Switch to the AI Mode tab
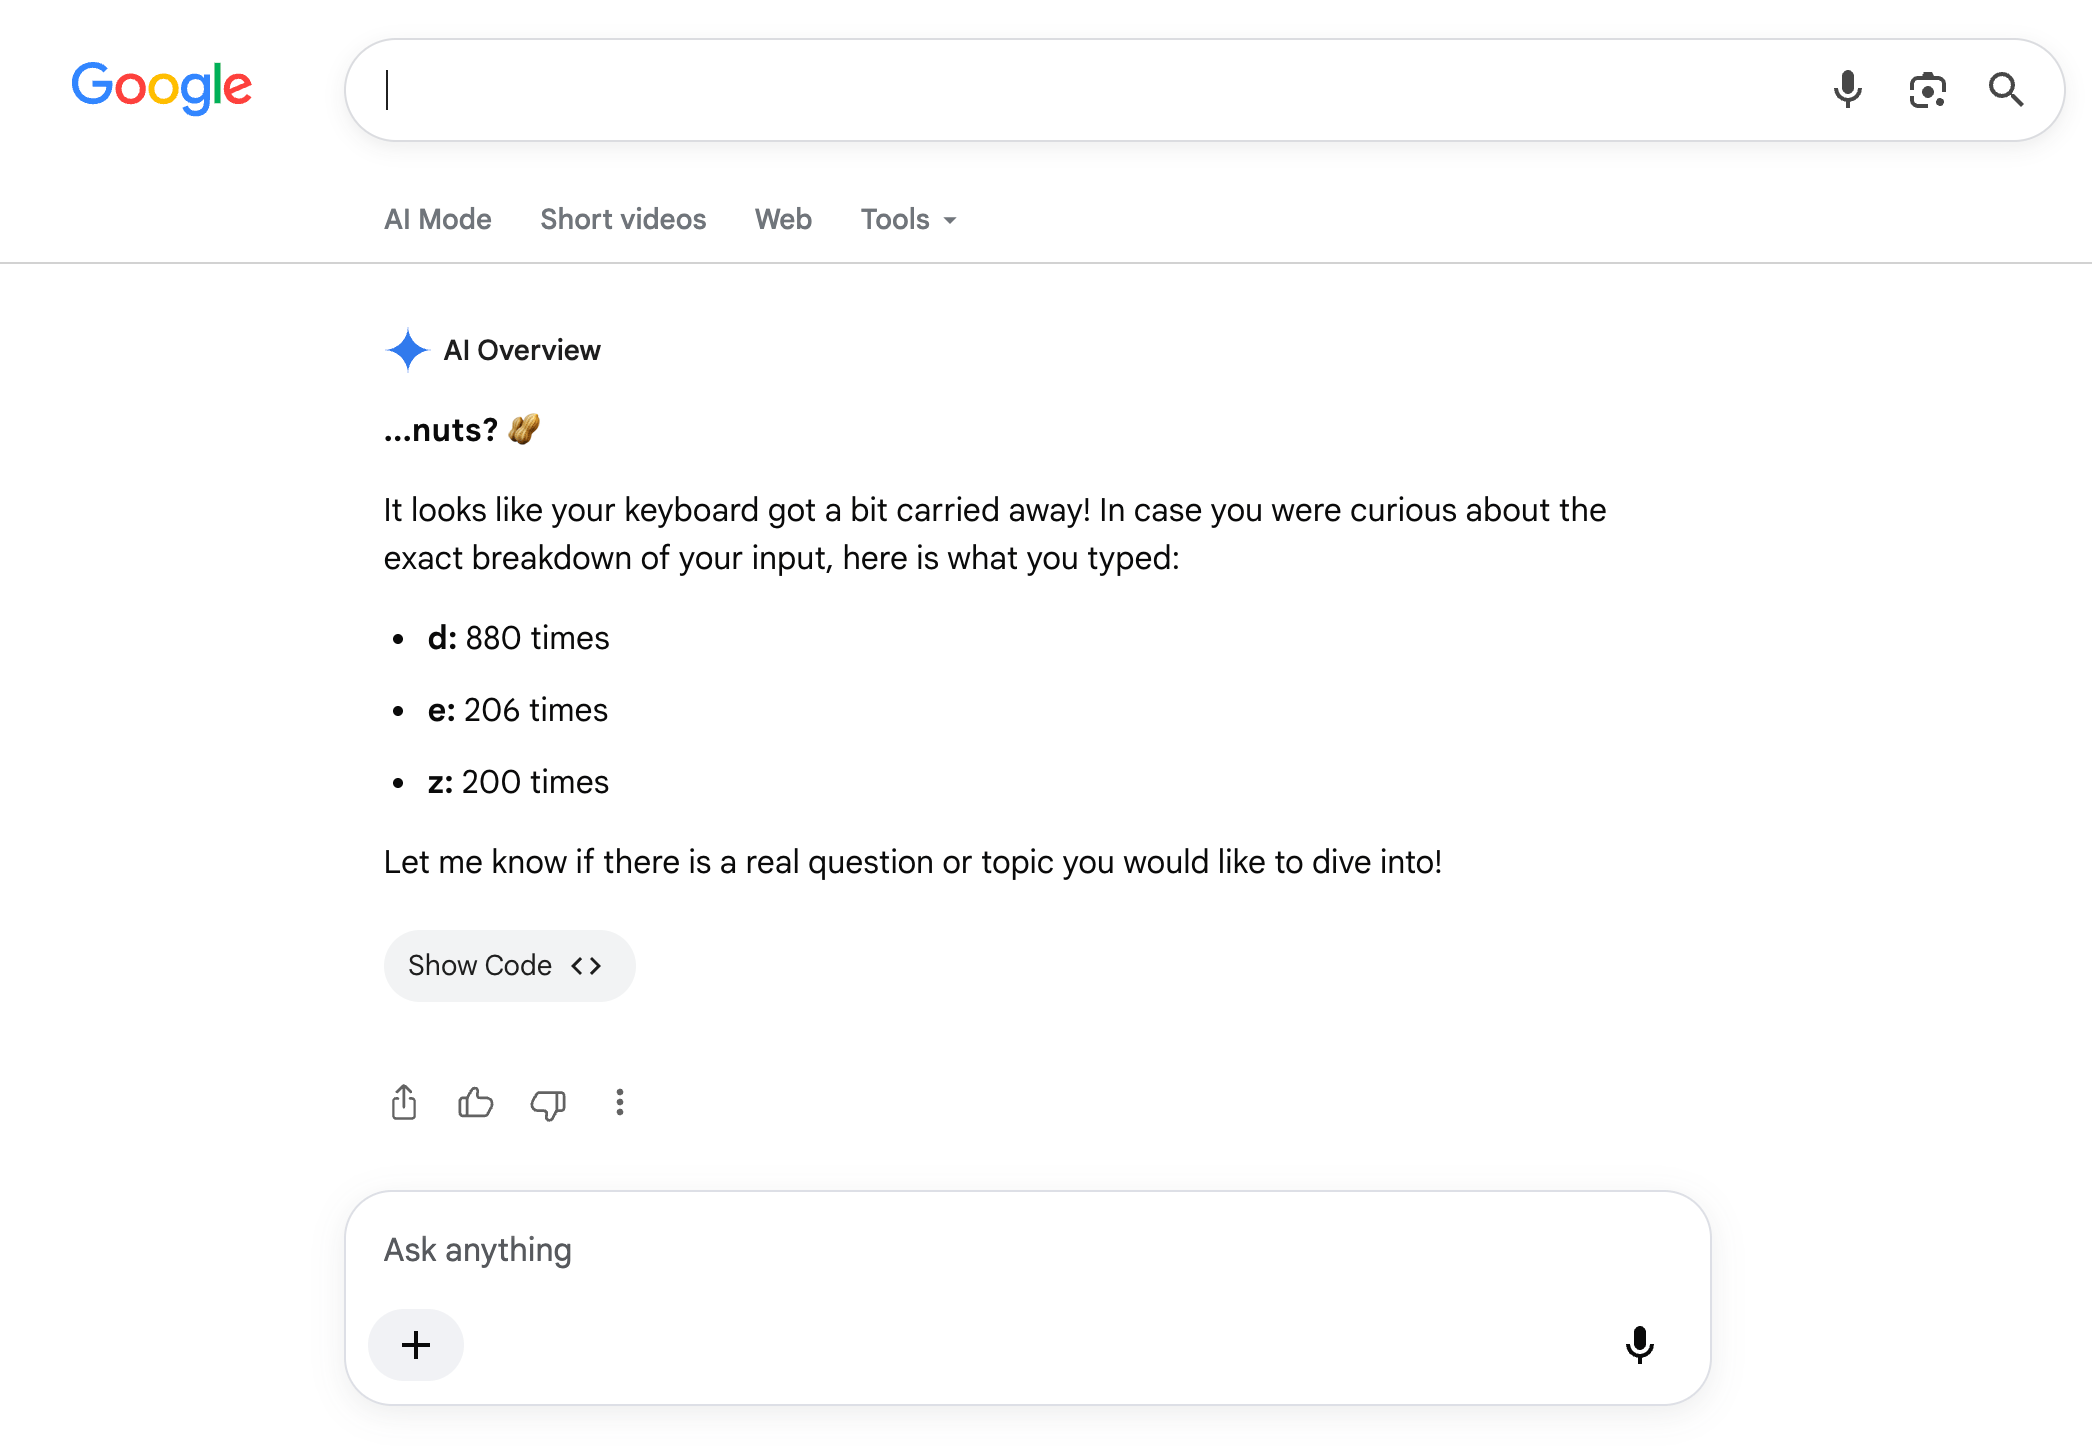Viewport: 2092px width, 1446px height. click(x=438, y=219)
